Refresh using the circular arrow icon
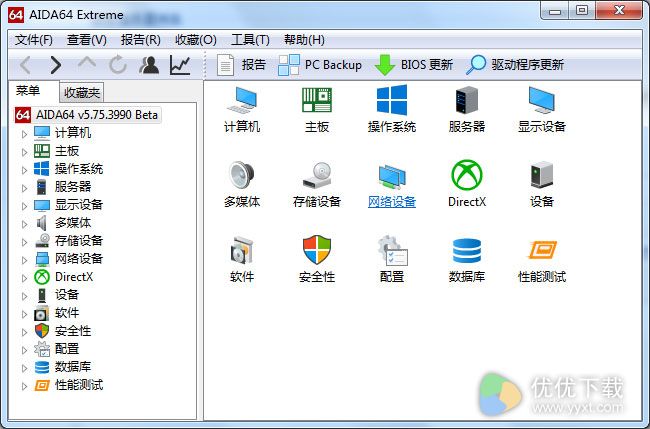This screenshot has height=429, width=650. point(118,65)
